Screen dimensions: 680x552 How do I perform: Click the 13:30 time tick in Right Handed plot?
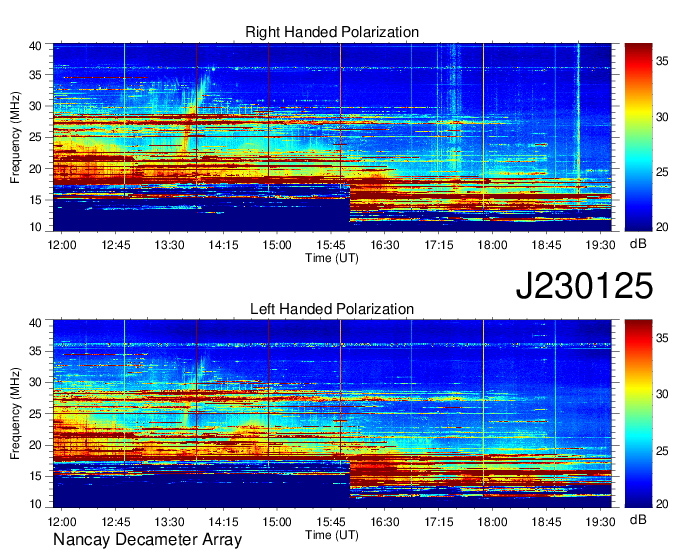click(x=170, y=245)
